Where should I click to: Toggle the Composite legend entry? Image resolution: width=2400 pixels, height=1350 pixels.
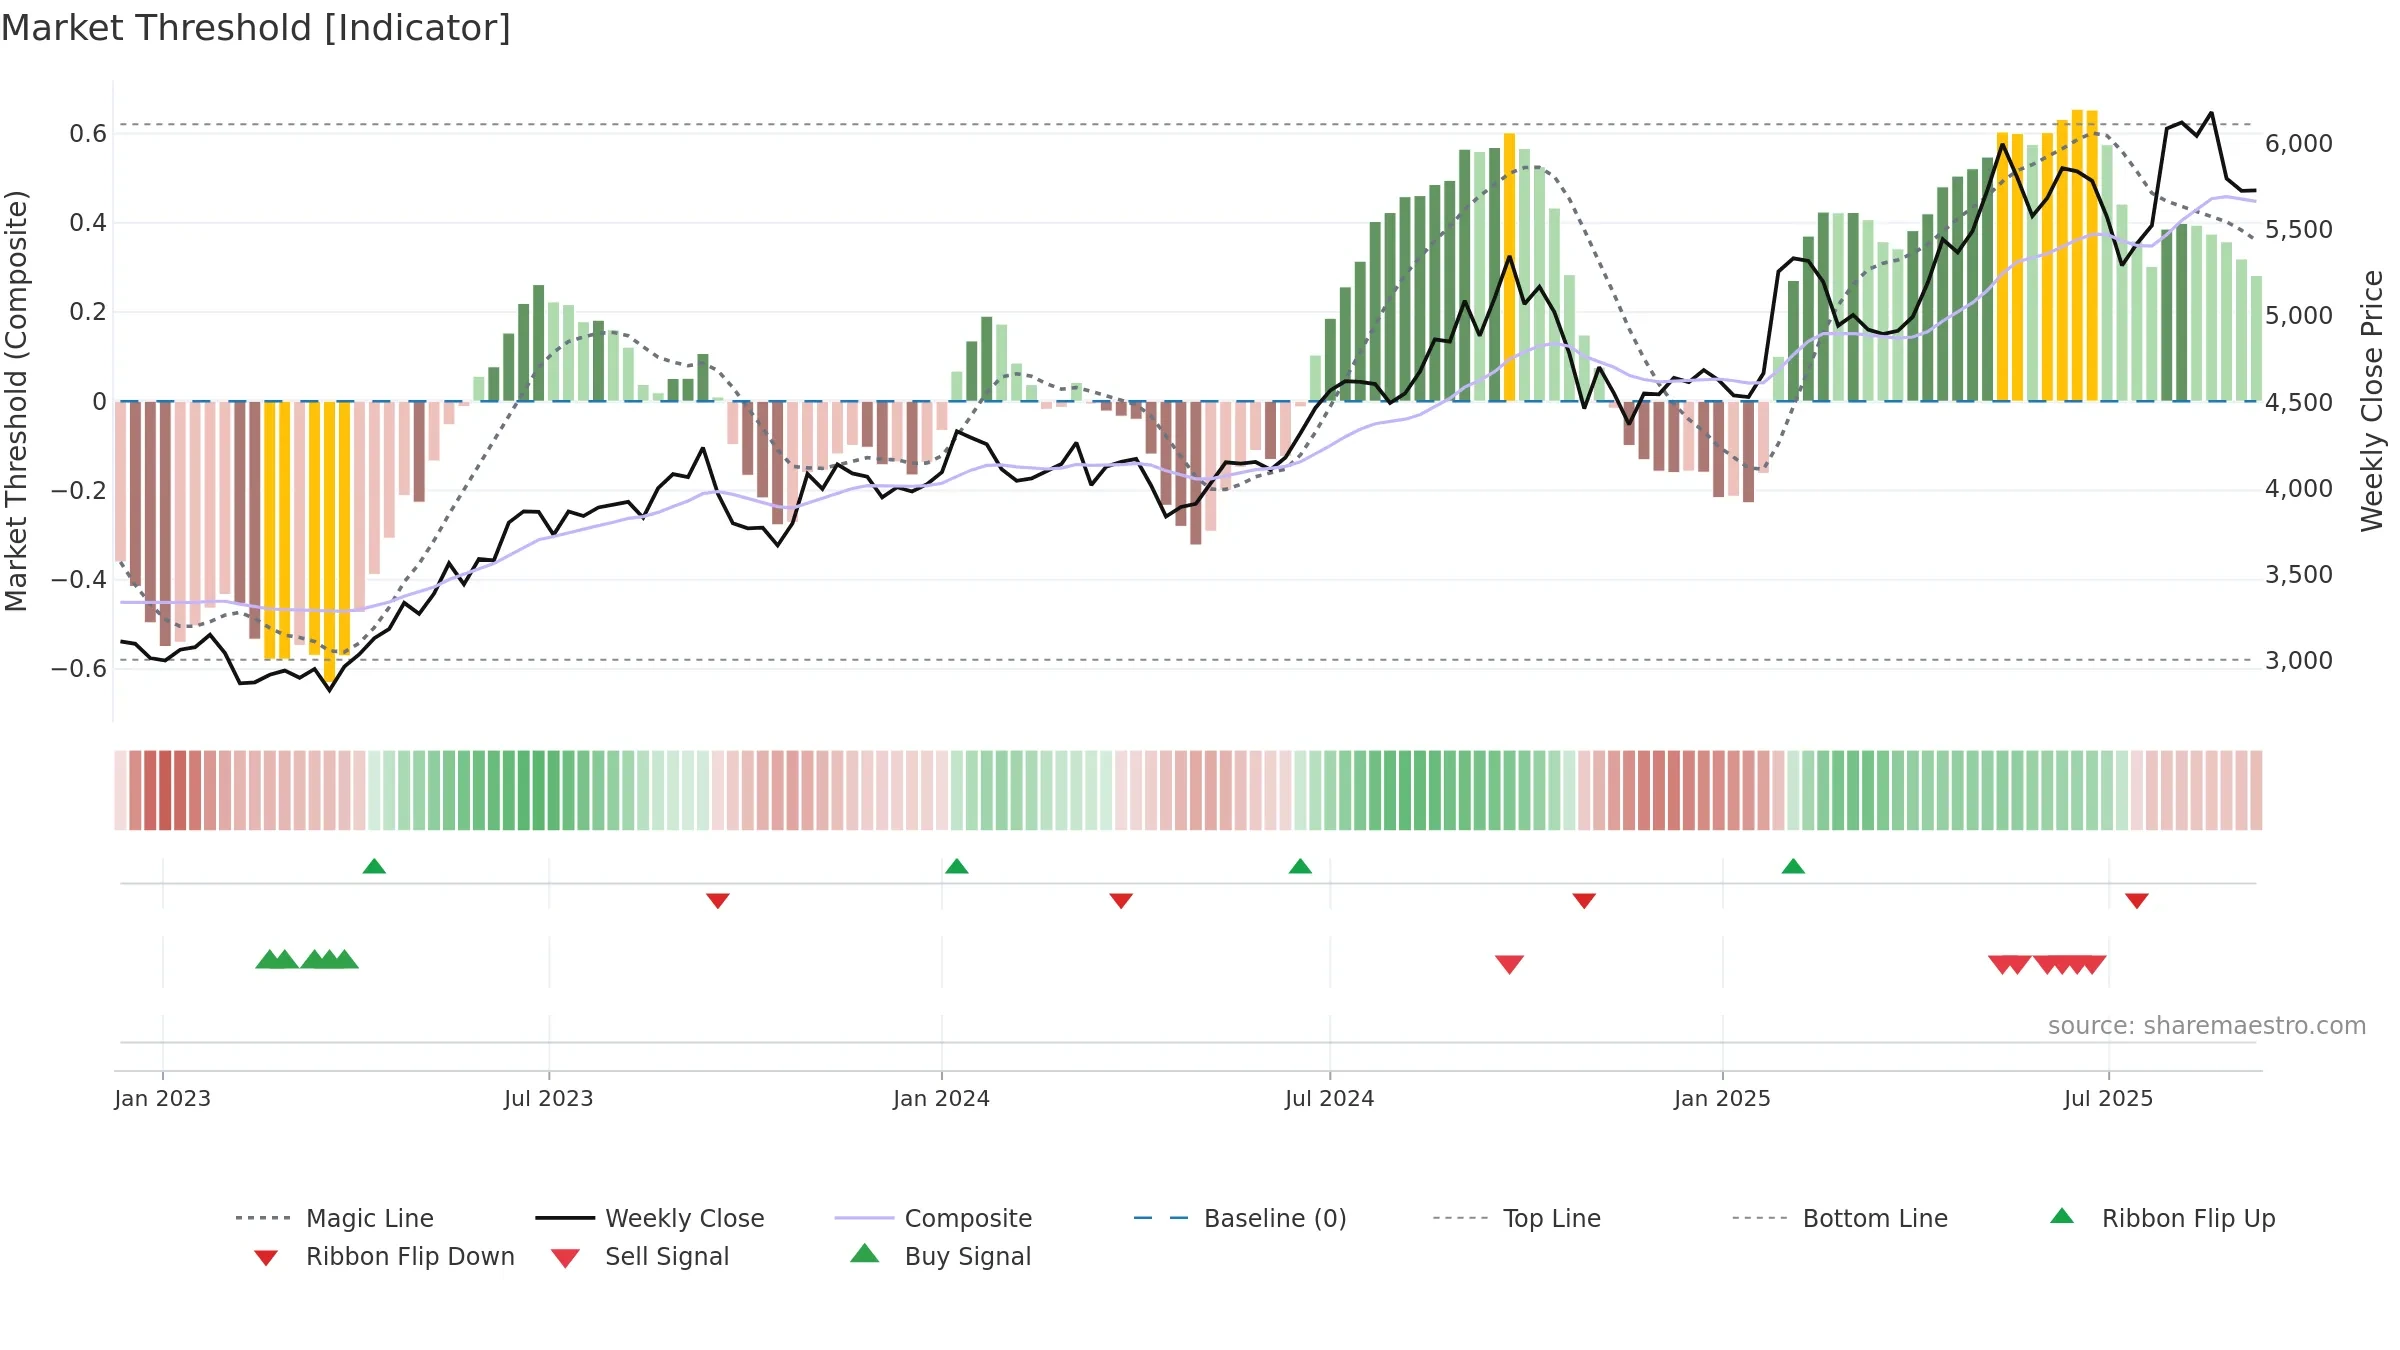click(933, 1218)
